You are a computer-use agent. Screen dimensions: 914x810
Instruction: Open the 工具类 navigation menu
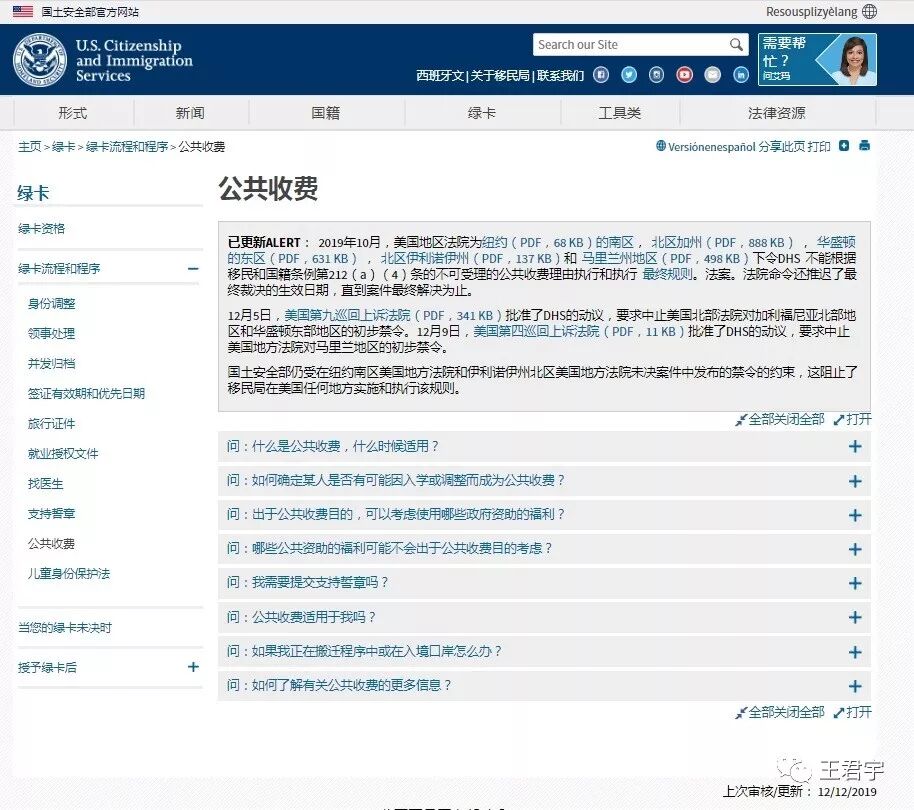coord(620,113)
